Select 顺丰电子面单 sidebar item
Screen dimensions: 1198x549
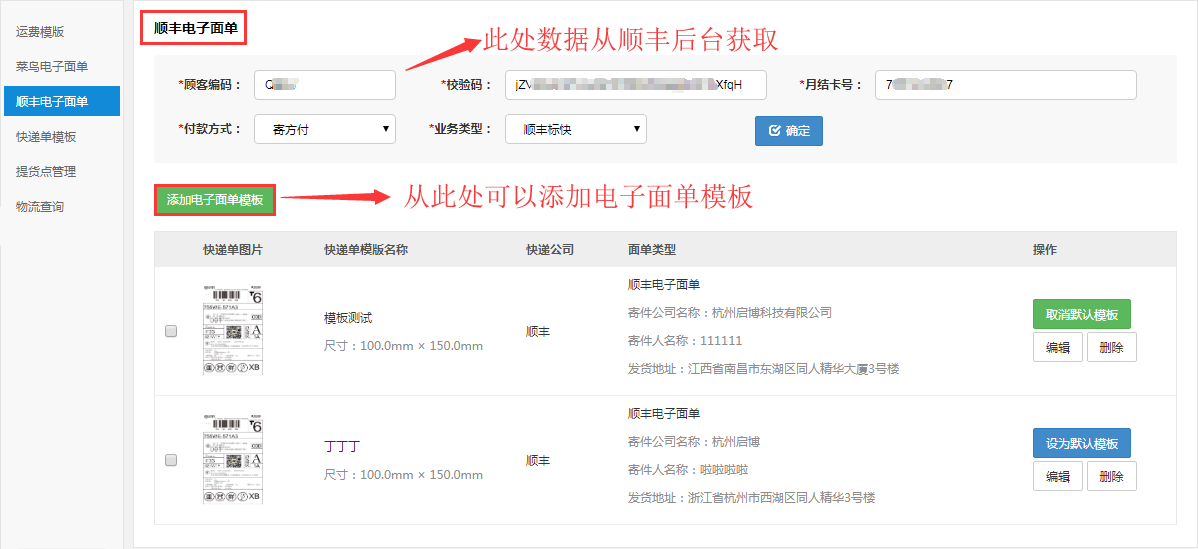(52, 101)
